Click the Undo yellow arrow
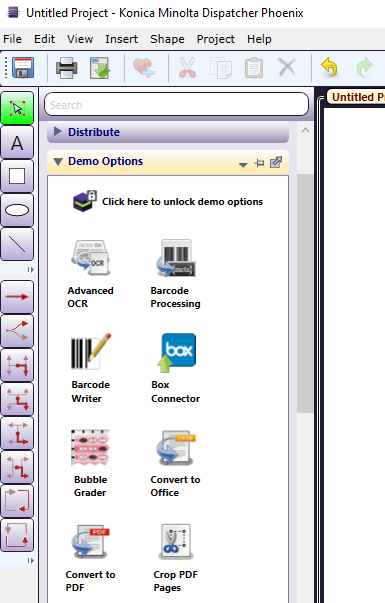Viewport: 385px width, 603px height. [x=329, y=67]
